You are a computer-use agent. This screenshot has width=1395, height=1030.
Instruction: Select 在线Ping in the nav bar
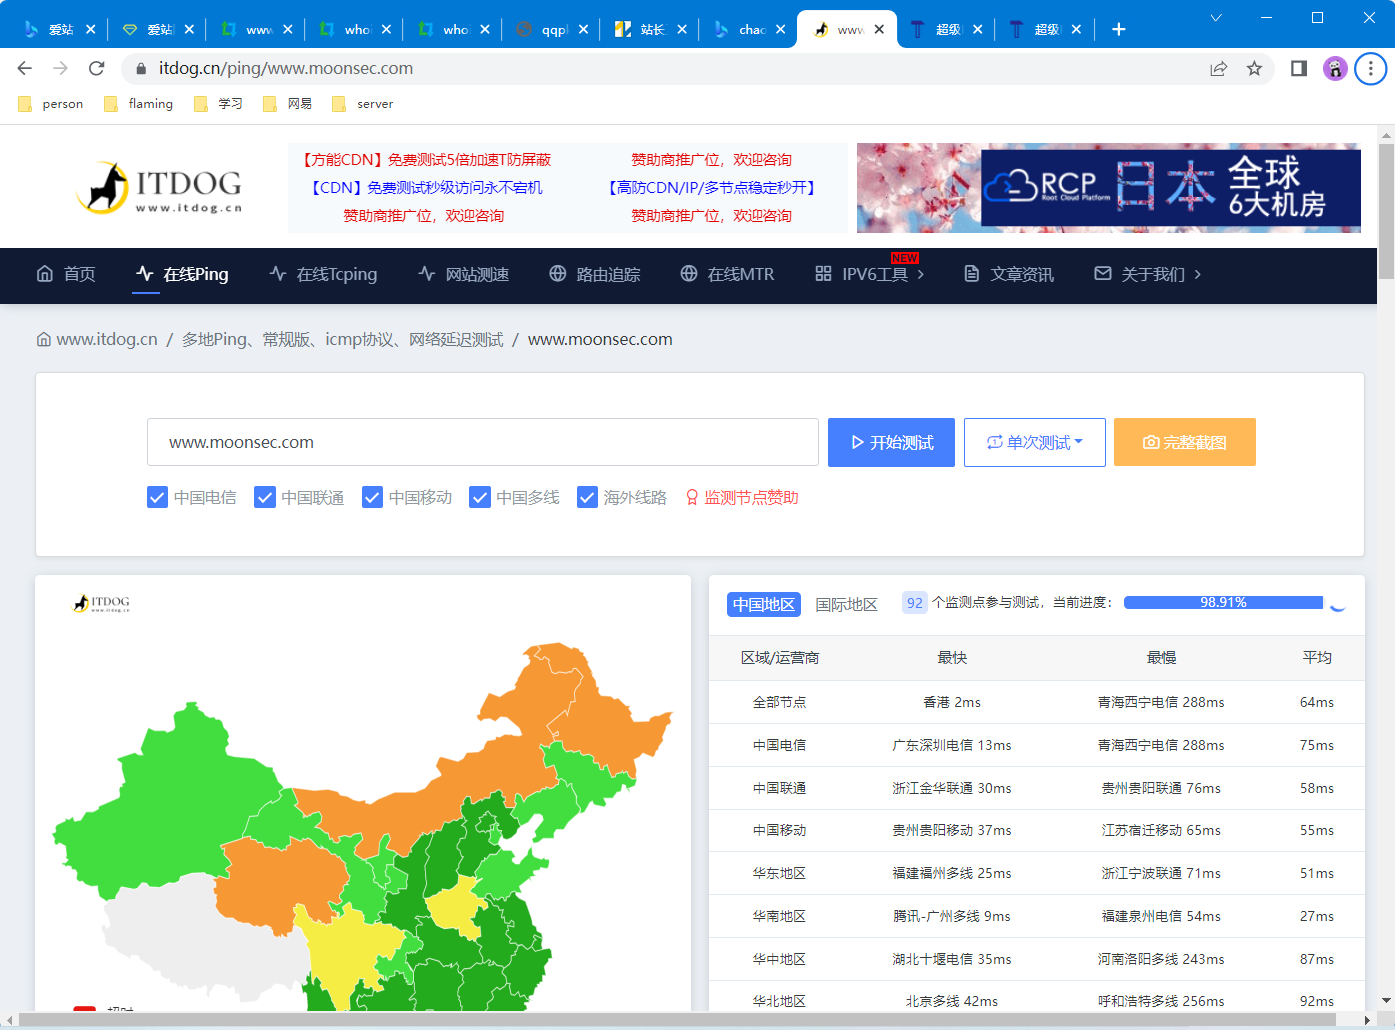coord(182,274)
